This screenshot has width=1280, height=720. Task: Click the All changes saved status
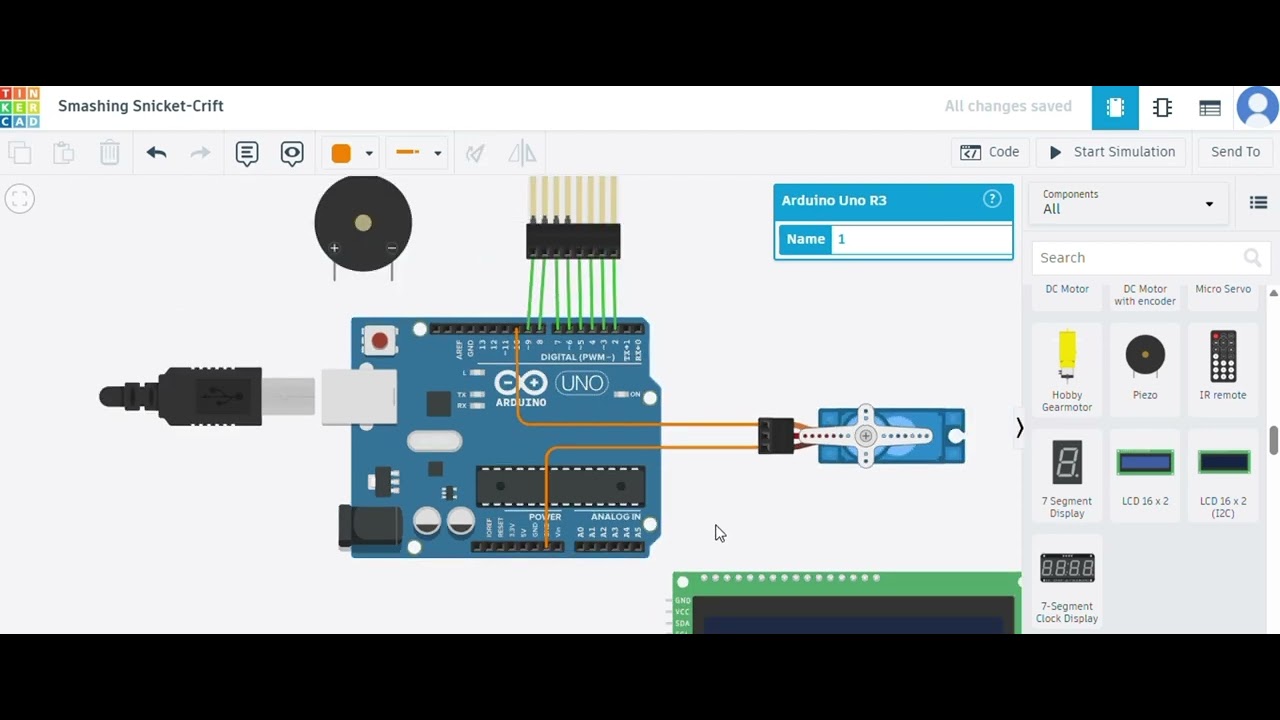coord(1008,106)
